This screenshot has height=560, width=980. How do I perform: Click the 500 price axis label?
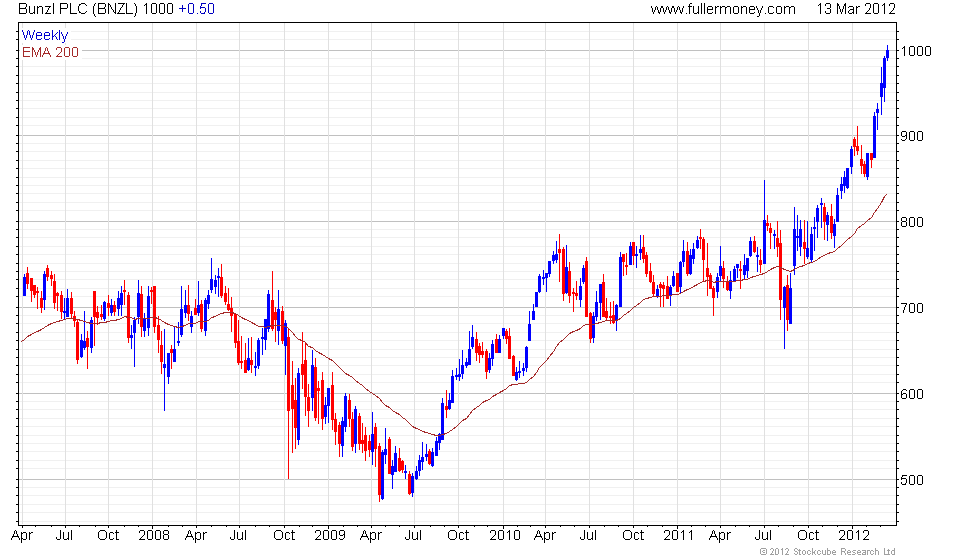click(x=912, y=481)
